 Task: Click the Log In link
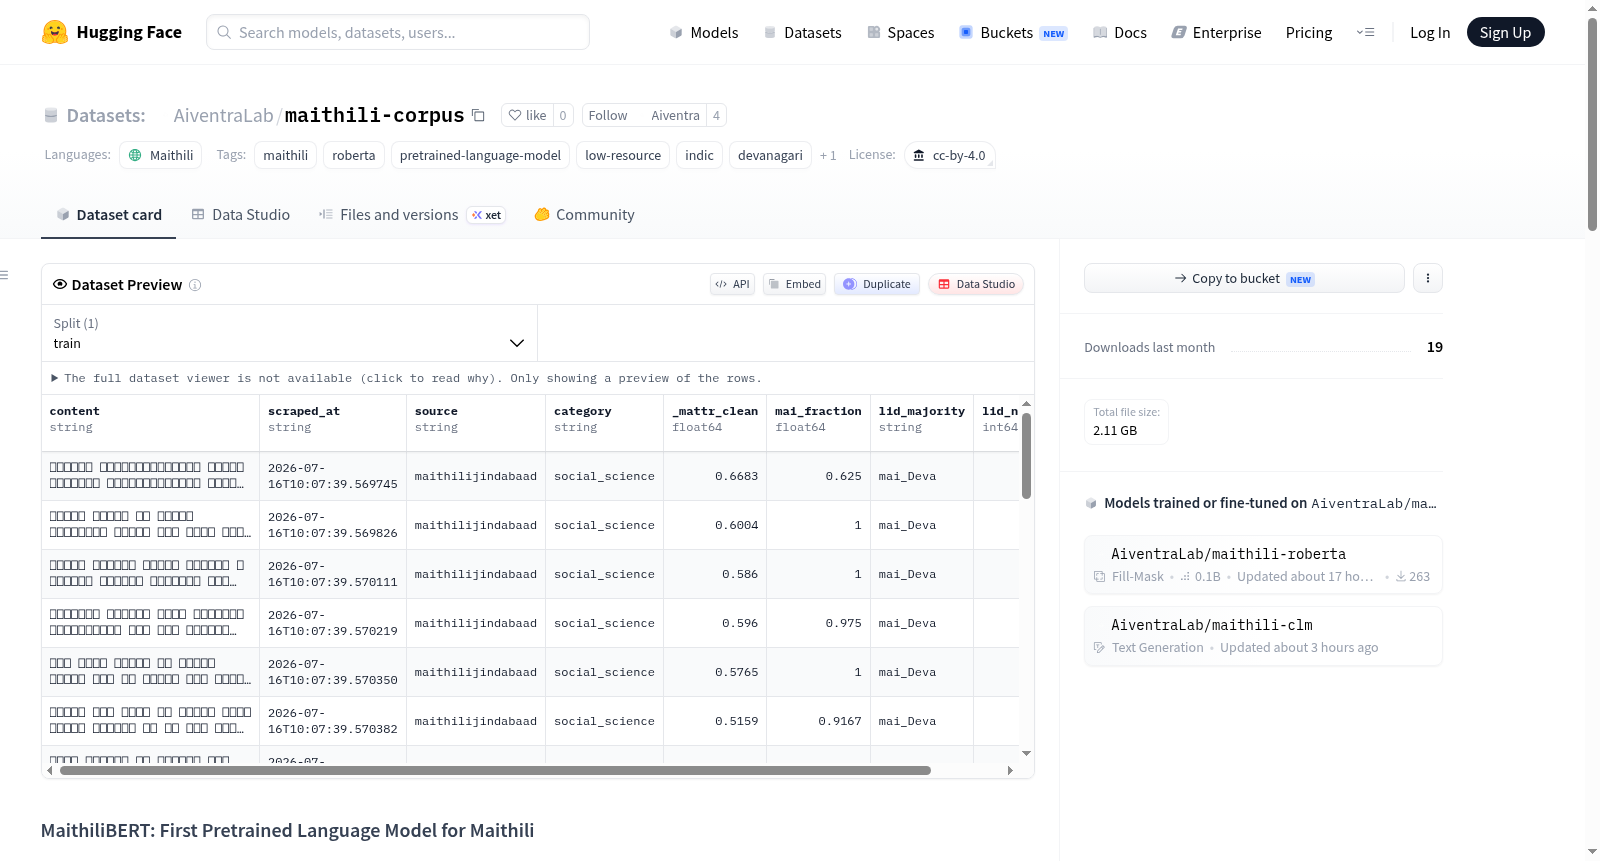click(1430, 32)
